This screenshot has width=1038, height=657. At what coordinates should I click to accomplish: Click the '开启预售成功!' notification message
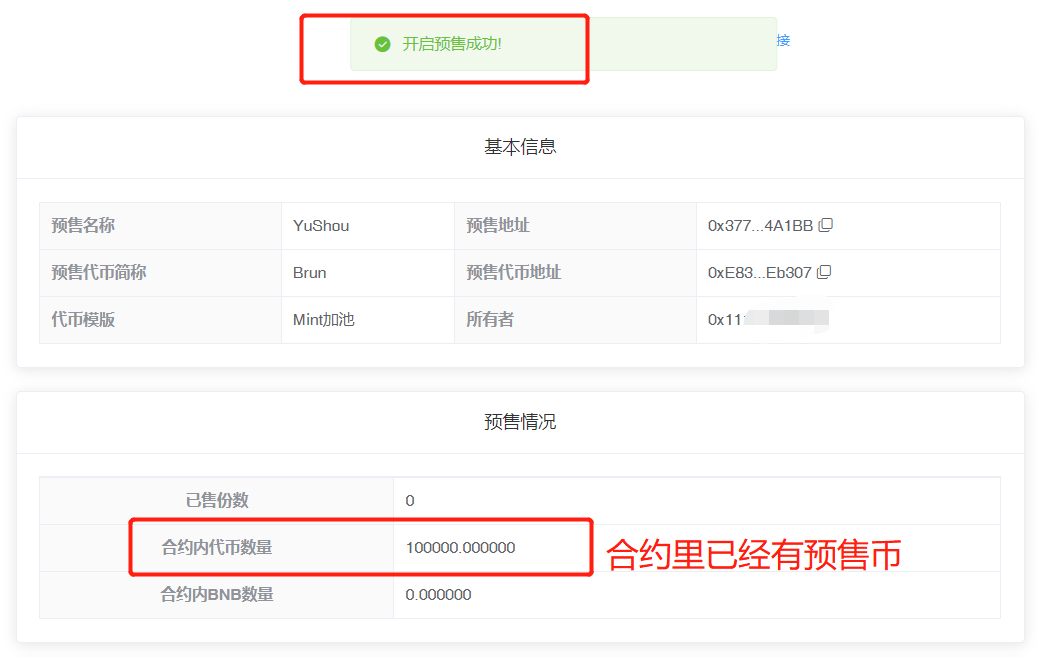(x=452, y=44)
